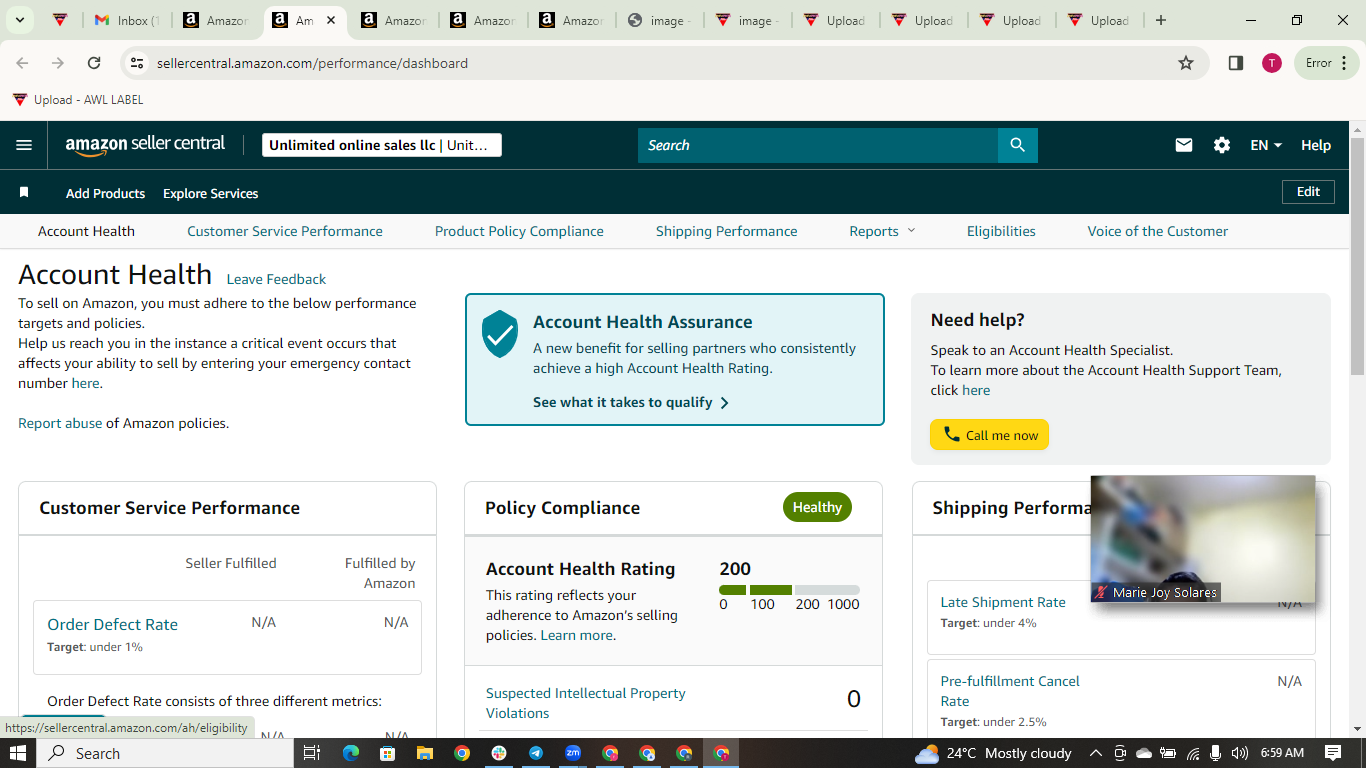Click the Account Health Rating progress bar
1366x768 pixels.
point(789,590)
